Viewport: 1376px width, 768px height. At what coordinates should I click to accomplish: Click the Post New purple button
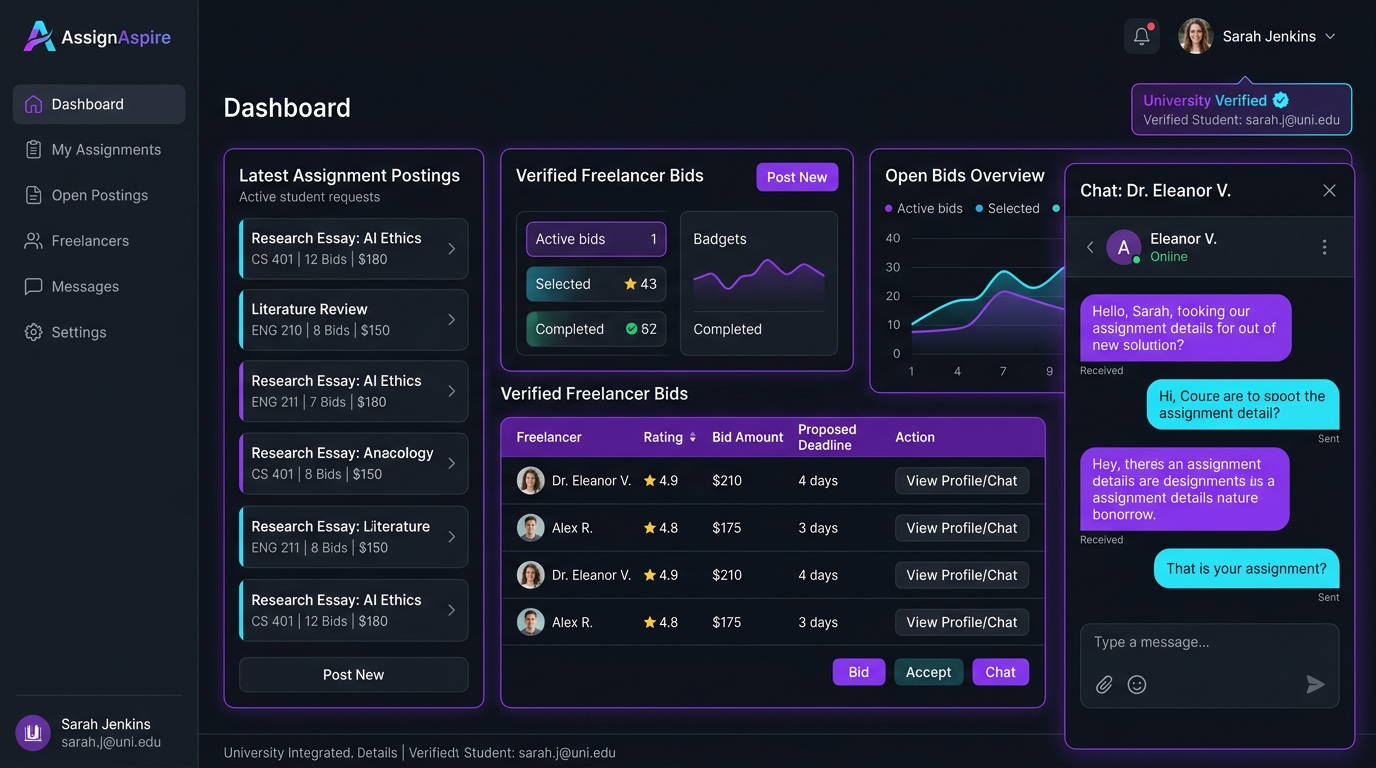pos(797,177)
